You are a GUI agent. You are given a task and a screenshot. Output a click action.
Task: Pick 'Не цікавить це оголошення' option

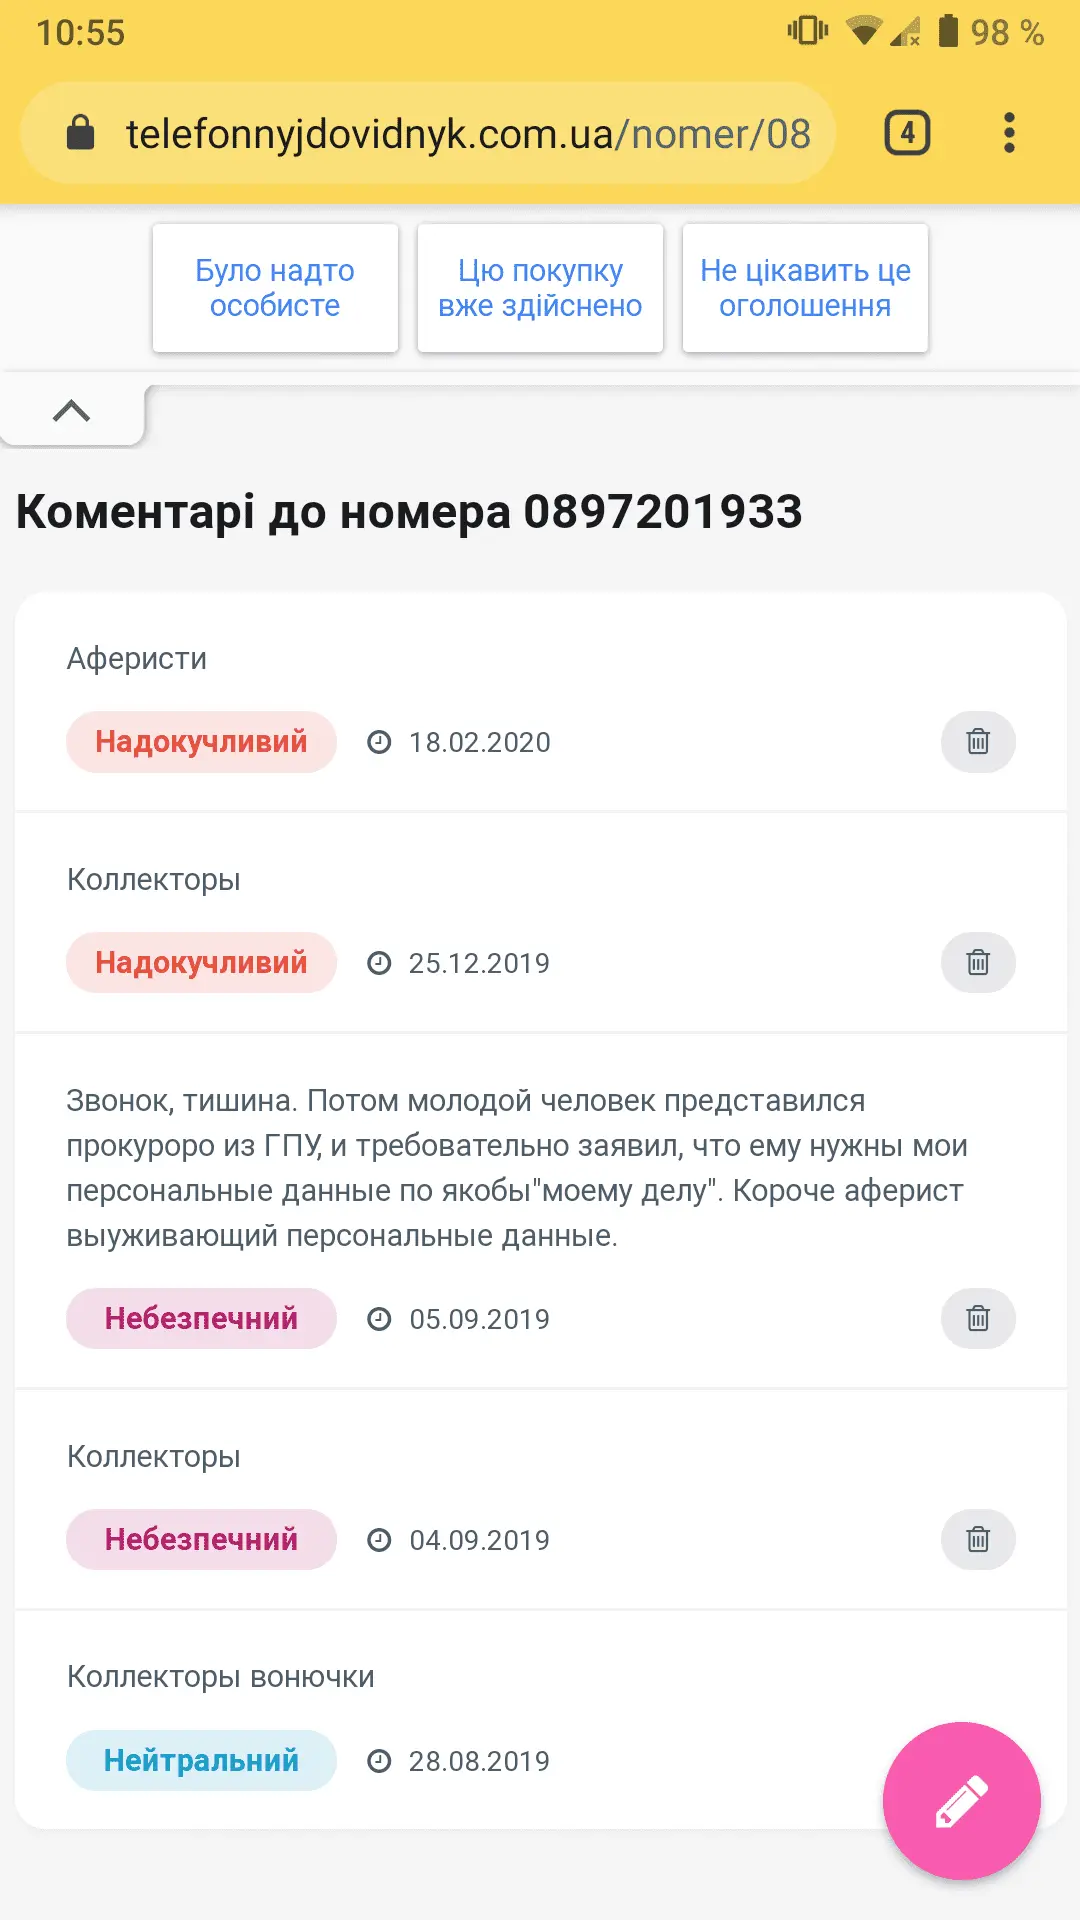[x=805, y=288]
